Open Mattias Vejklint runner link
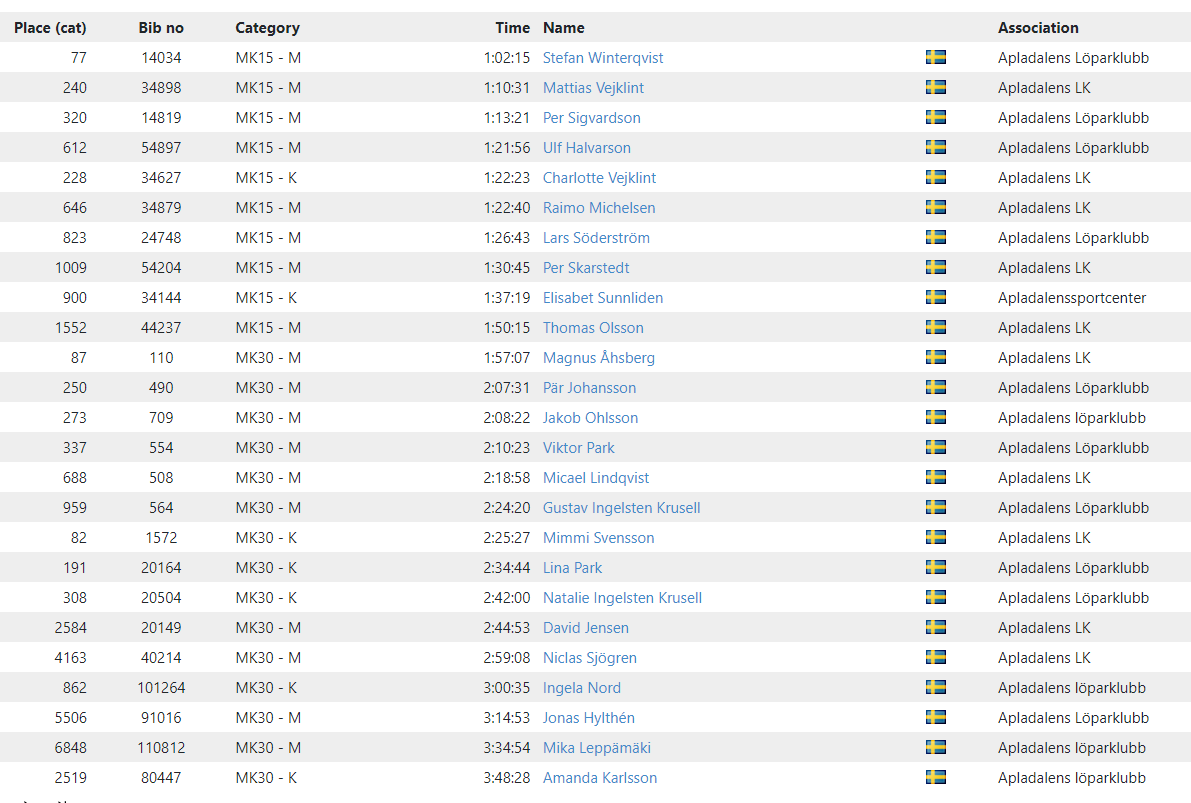Viewport: 1191px width, 803px height. coord(592,88)
